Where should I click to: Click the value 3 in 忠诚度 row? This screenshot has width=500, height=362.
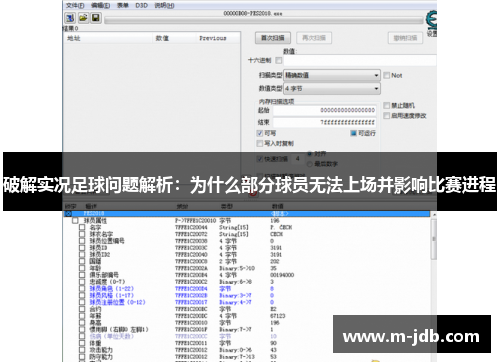(272, 282)
